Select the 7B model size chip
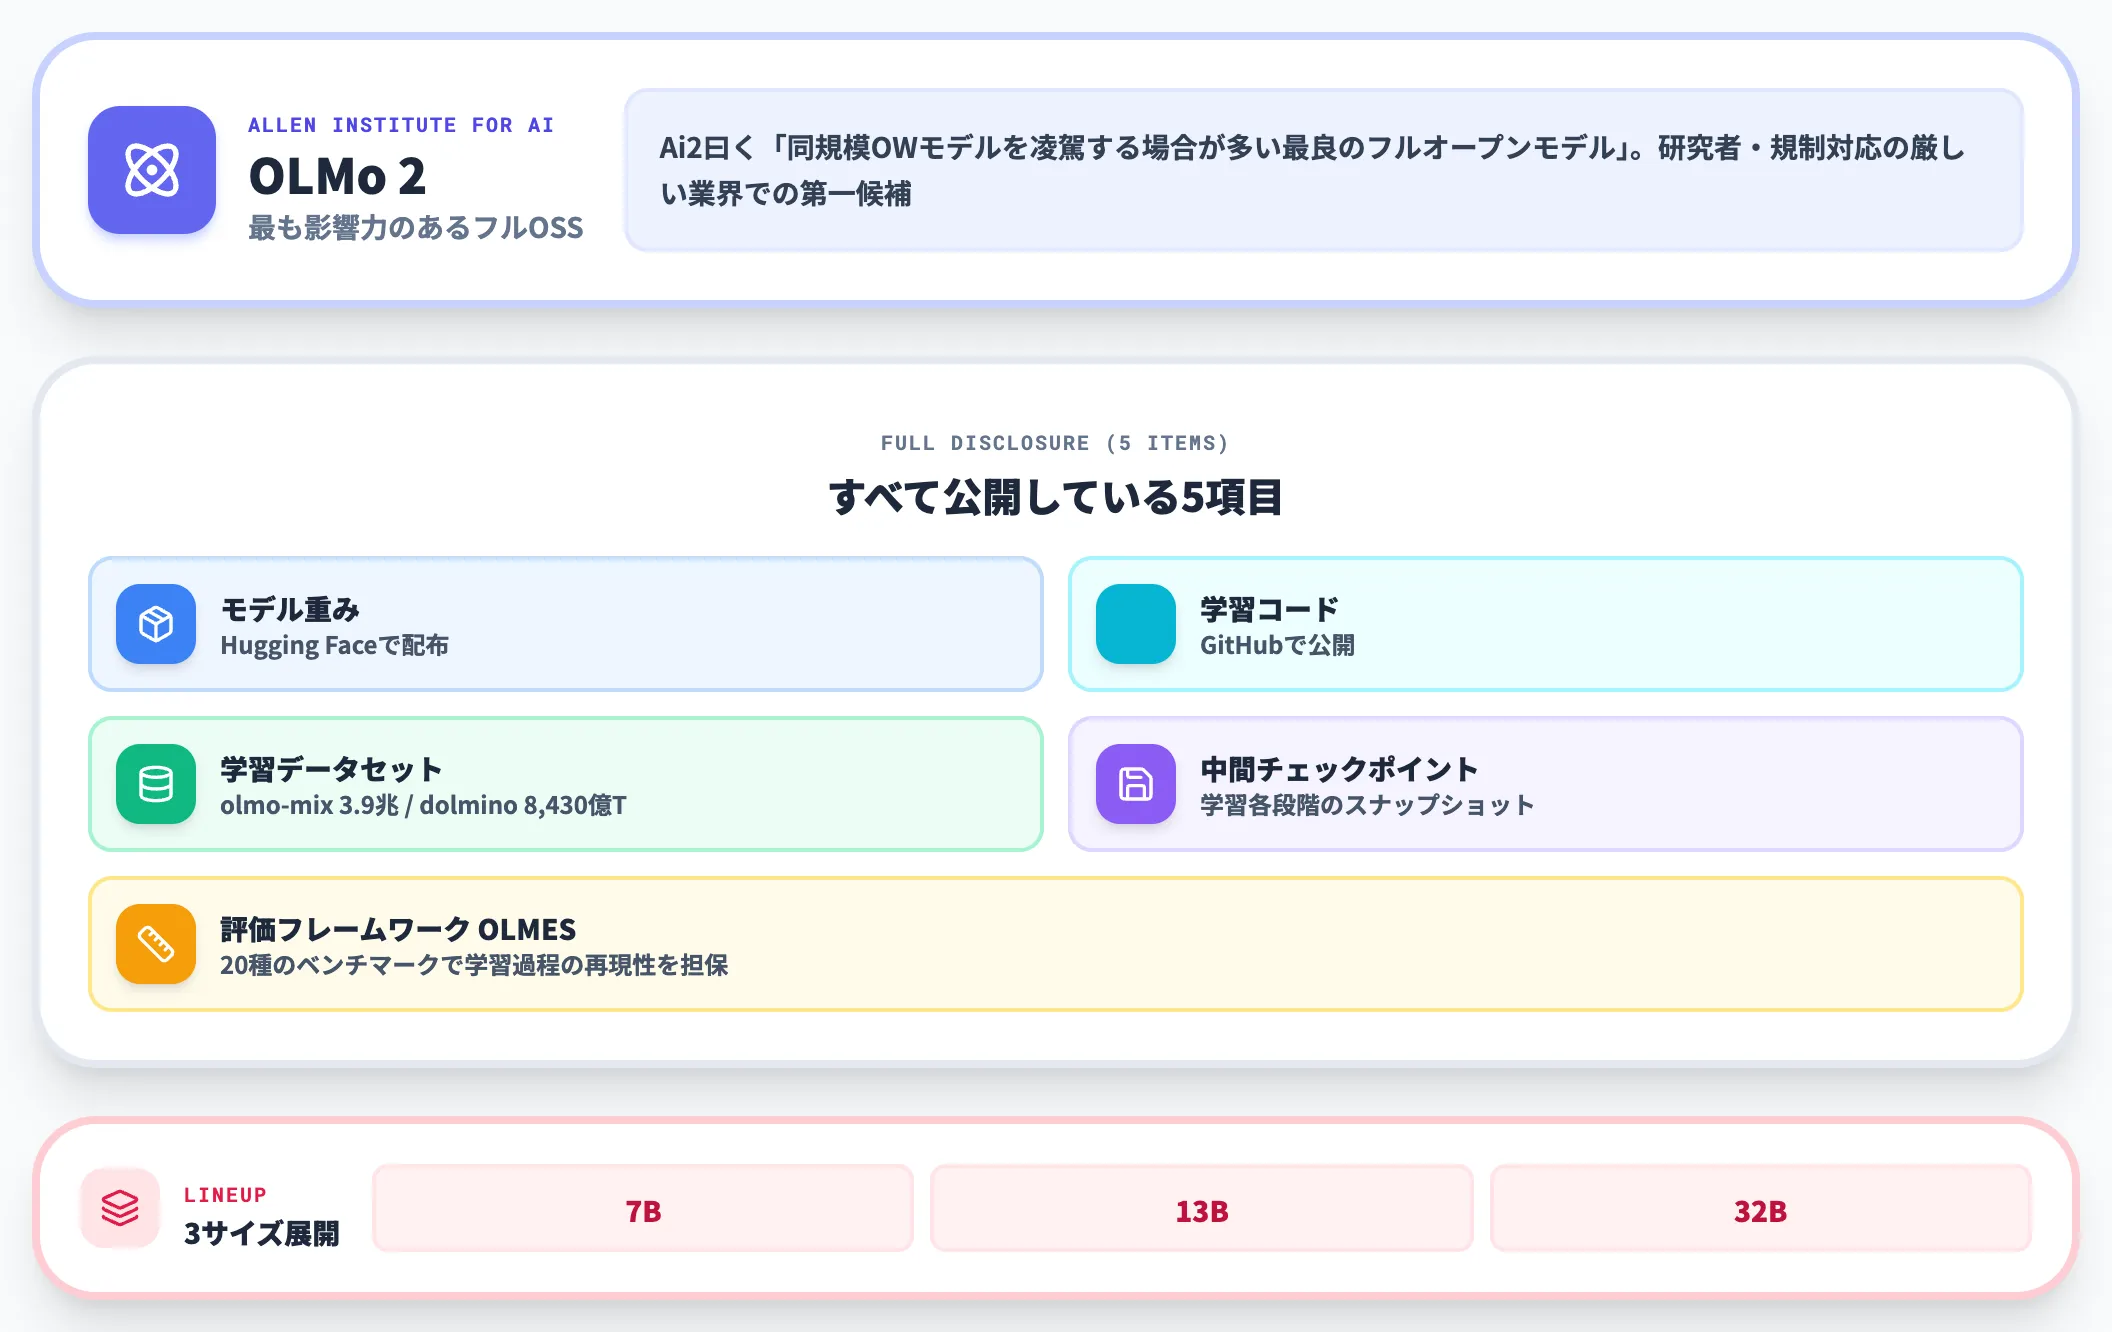Screen dimensions: 2112x1332 (x=643, y=1208)
